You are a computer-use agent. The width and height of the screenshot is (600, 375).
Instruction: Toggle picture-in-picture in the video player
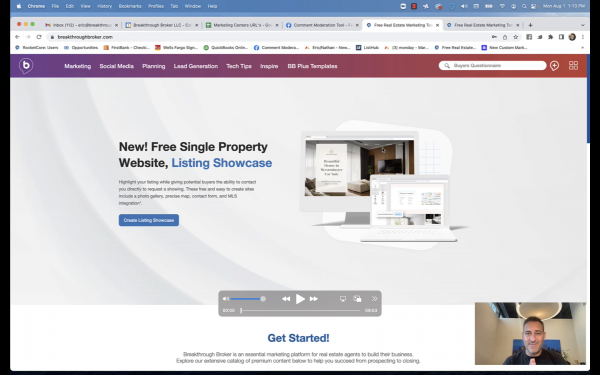(357, 299)
